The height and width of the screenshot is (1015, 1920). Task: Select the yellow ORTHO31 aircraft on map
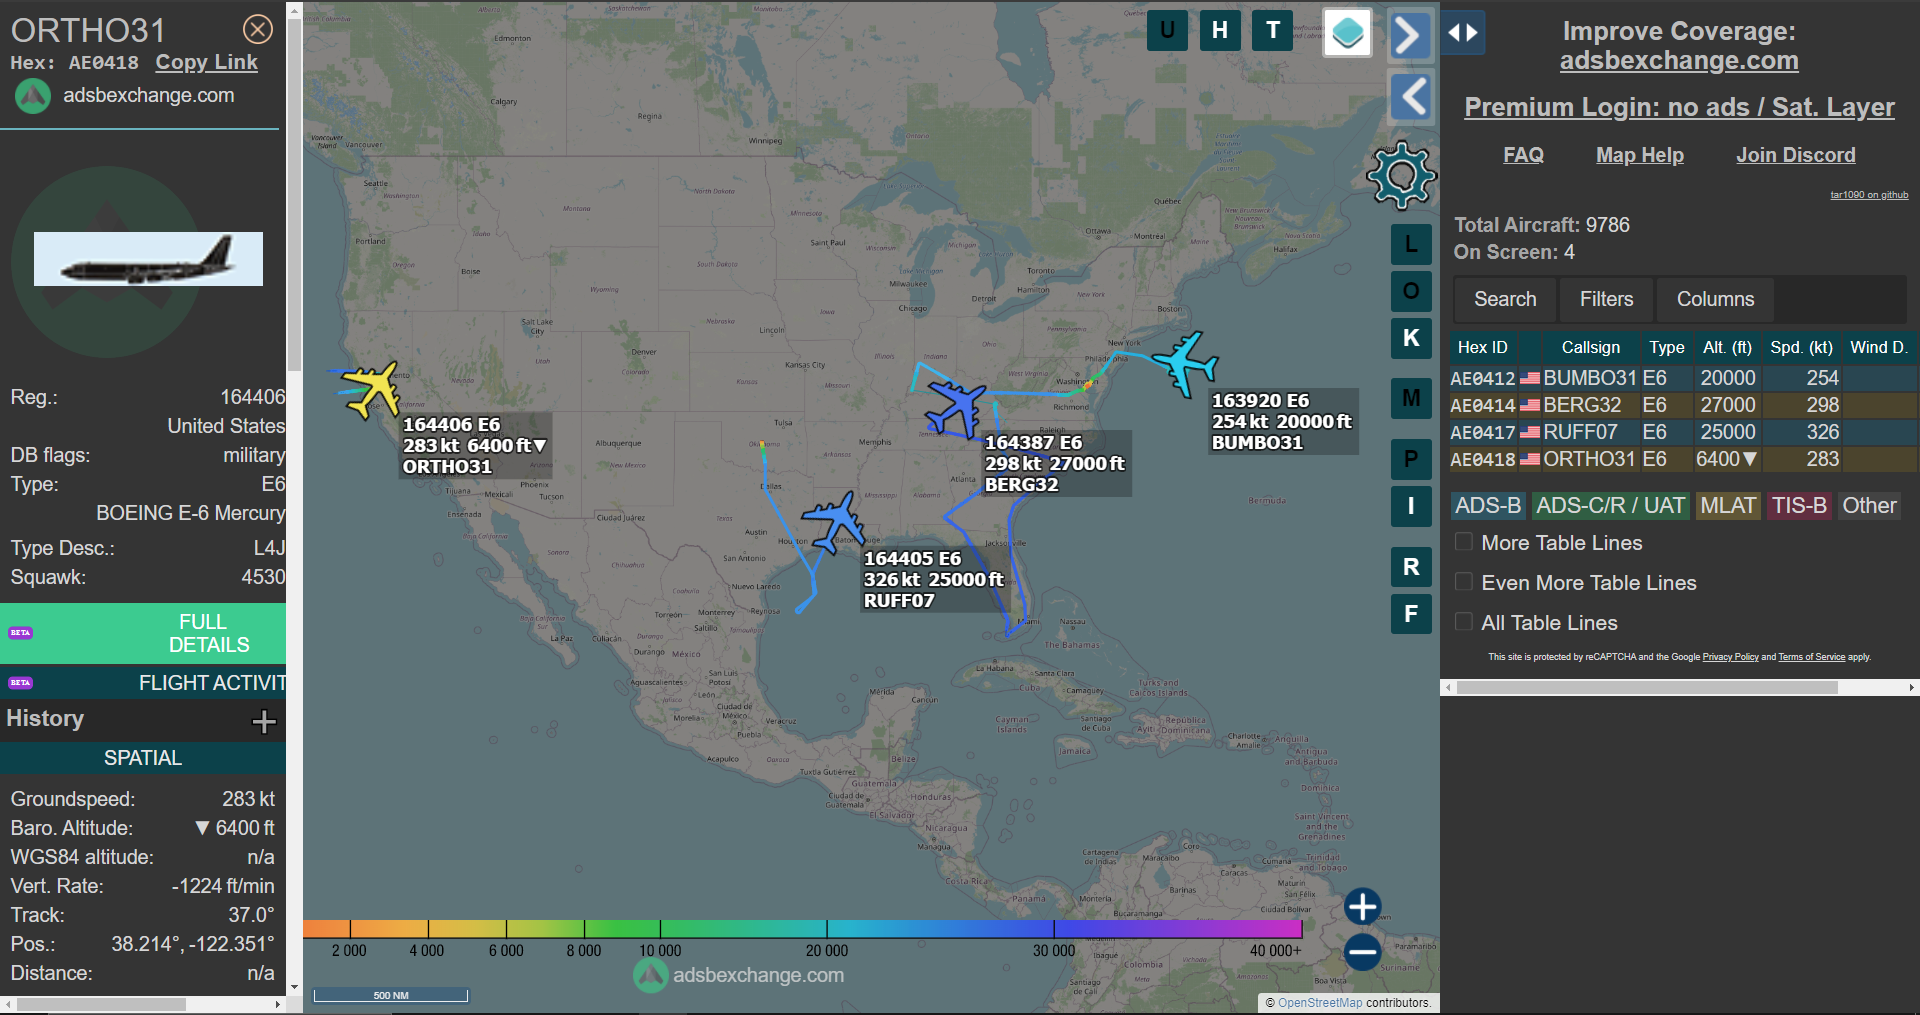(371, 389)
